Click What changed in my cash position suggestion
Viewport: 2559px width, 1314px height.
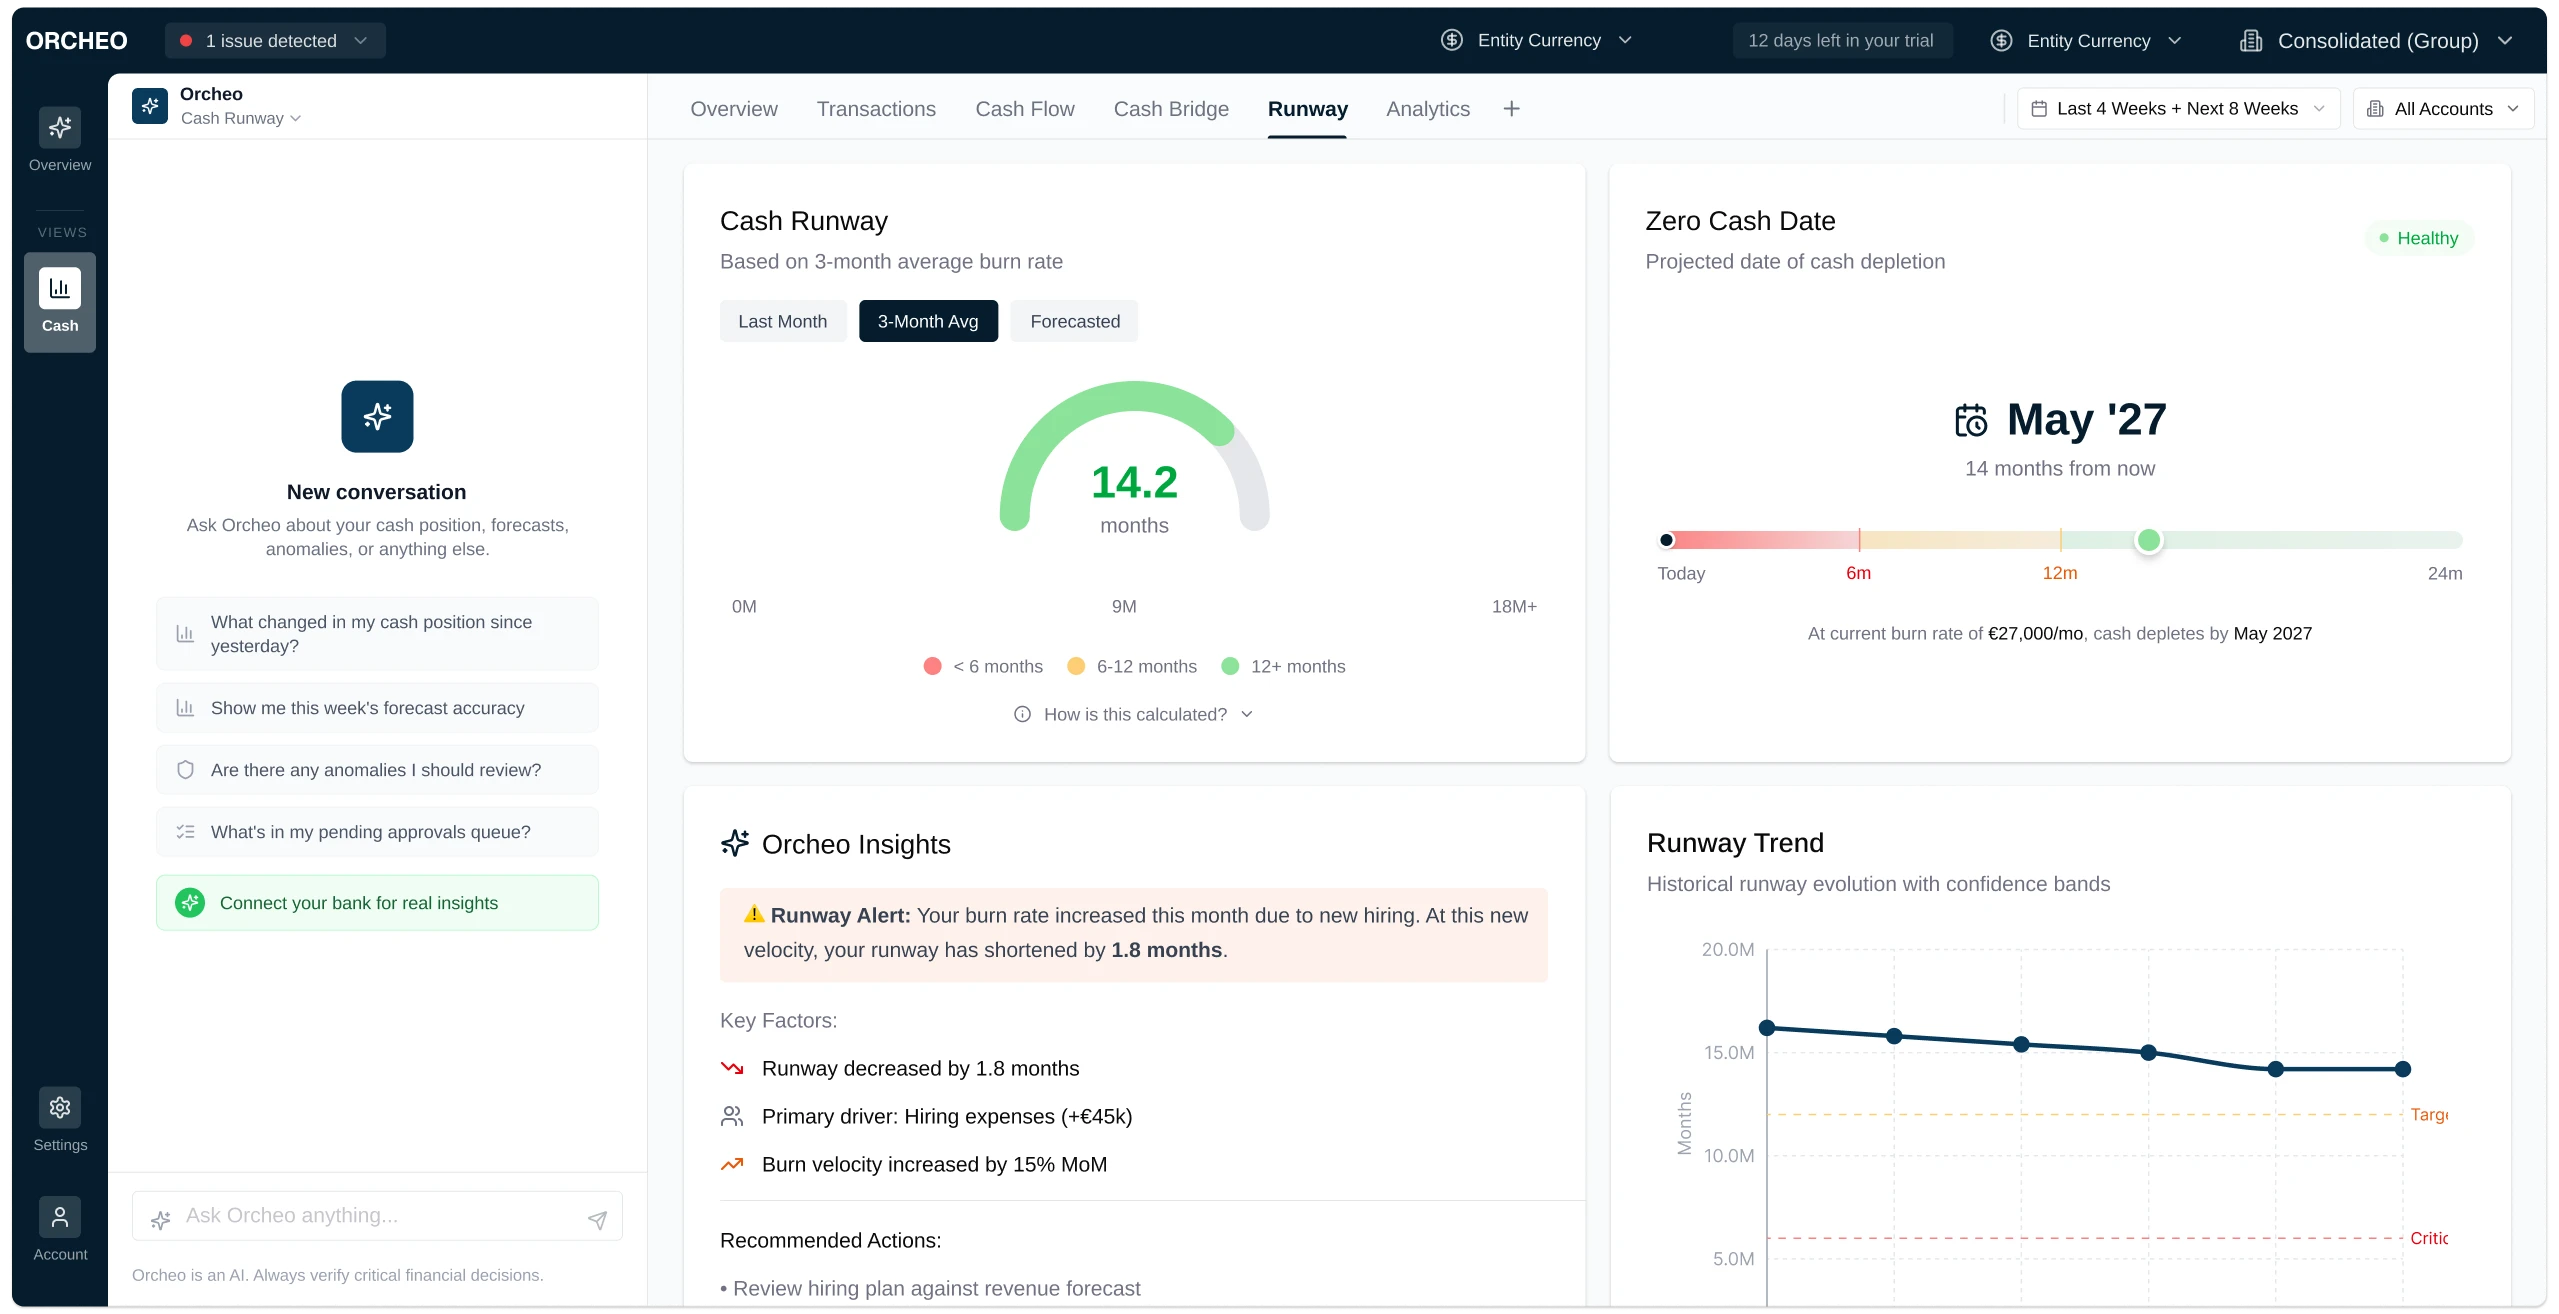coord(377,634)
